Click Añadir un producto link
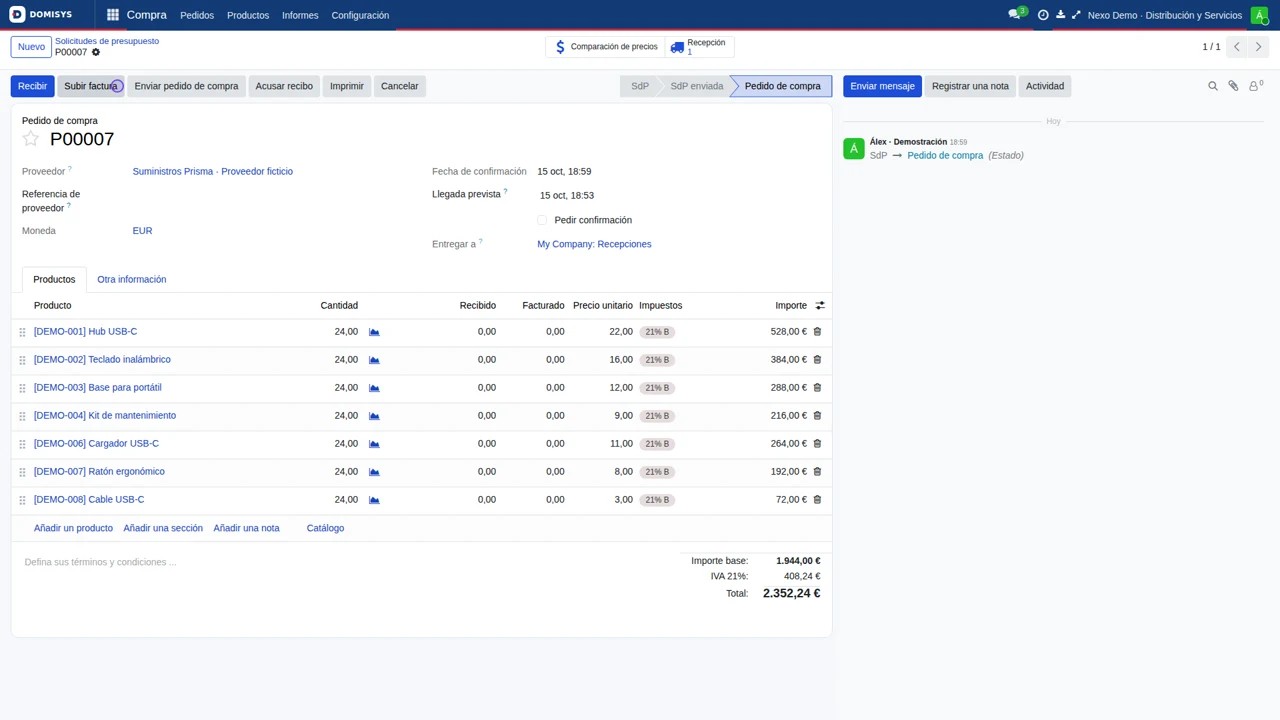Viewport: 1280px width, 720px height. pos(73,528)
